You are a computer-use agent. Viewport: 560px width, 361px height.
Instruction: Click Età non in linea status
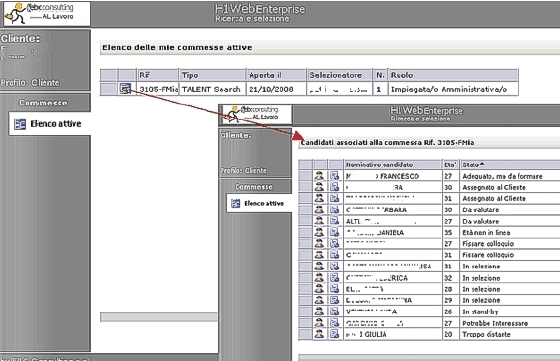pos(486,232)
